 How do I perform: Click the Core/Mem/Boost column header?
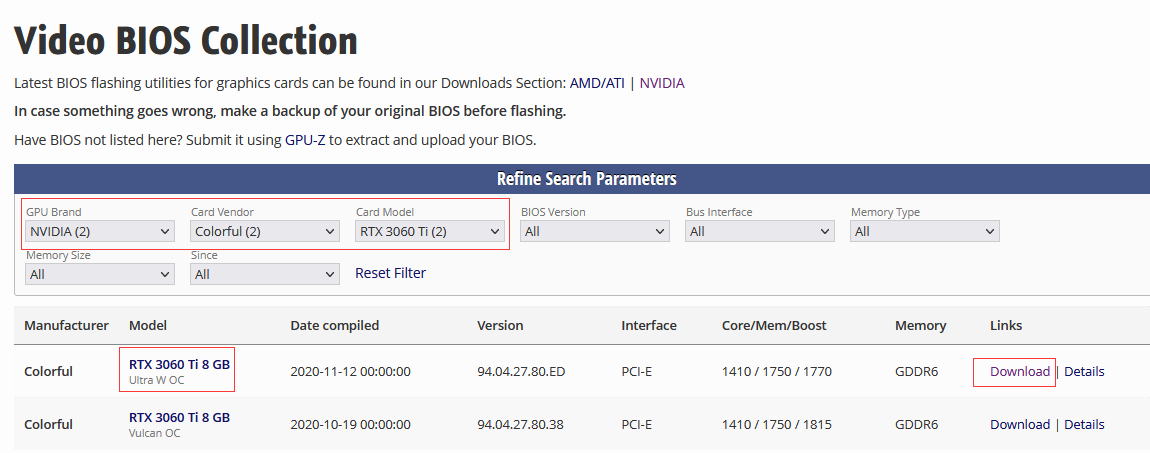(774, 325)
